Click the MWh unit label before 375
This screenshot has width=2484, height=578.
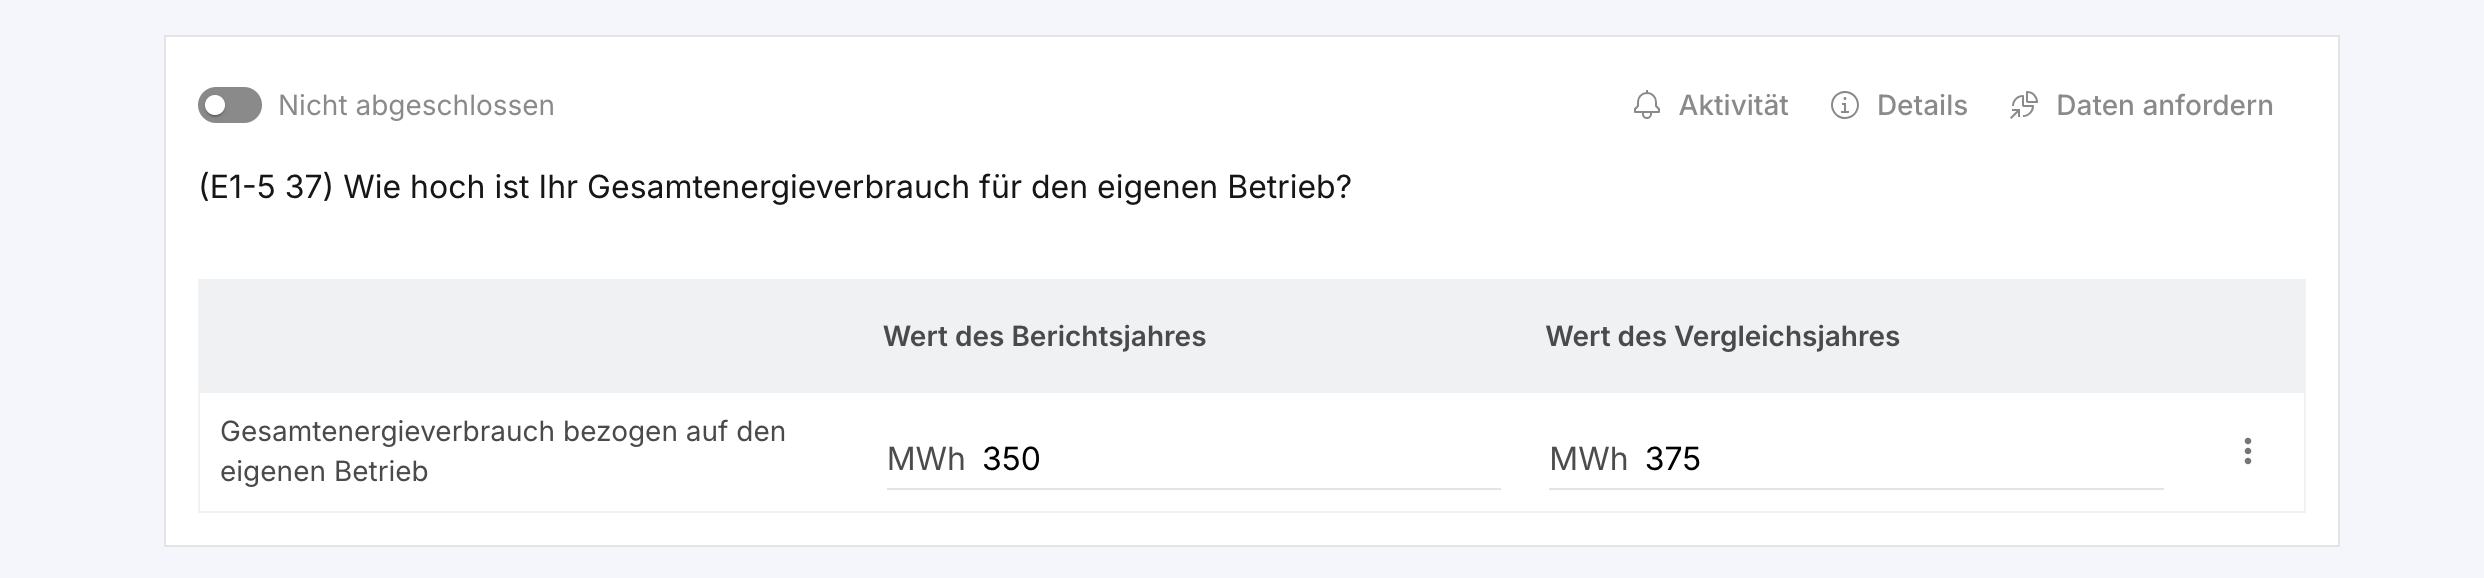[x=1588, y=459]
